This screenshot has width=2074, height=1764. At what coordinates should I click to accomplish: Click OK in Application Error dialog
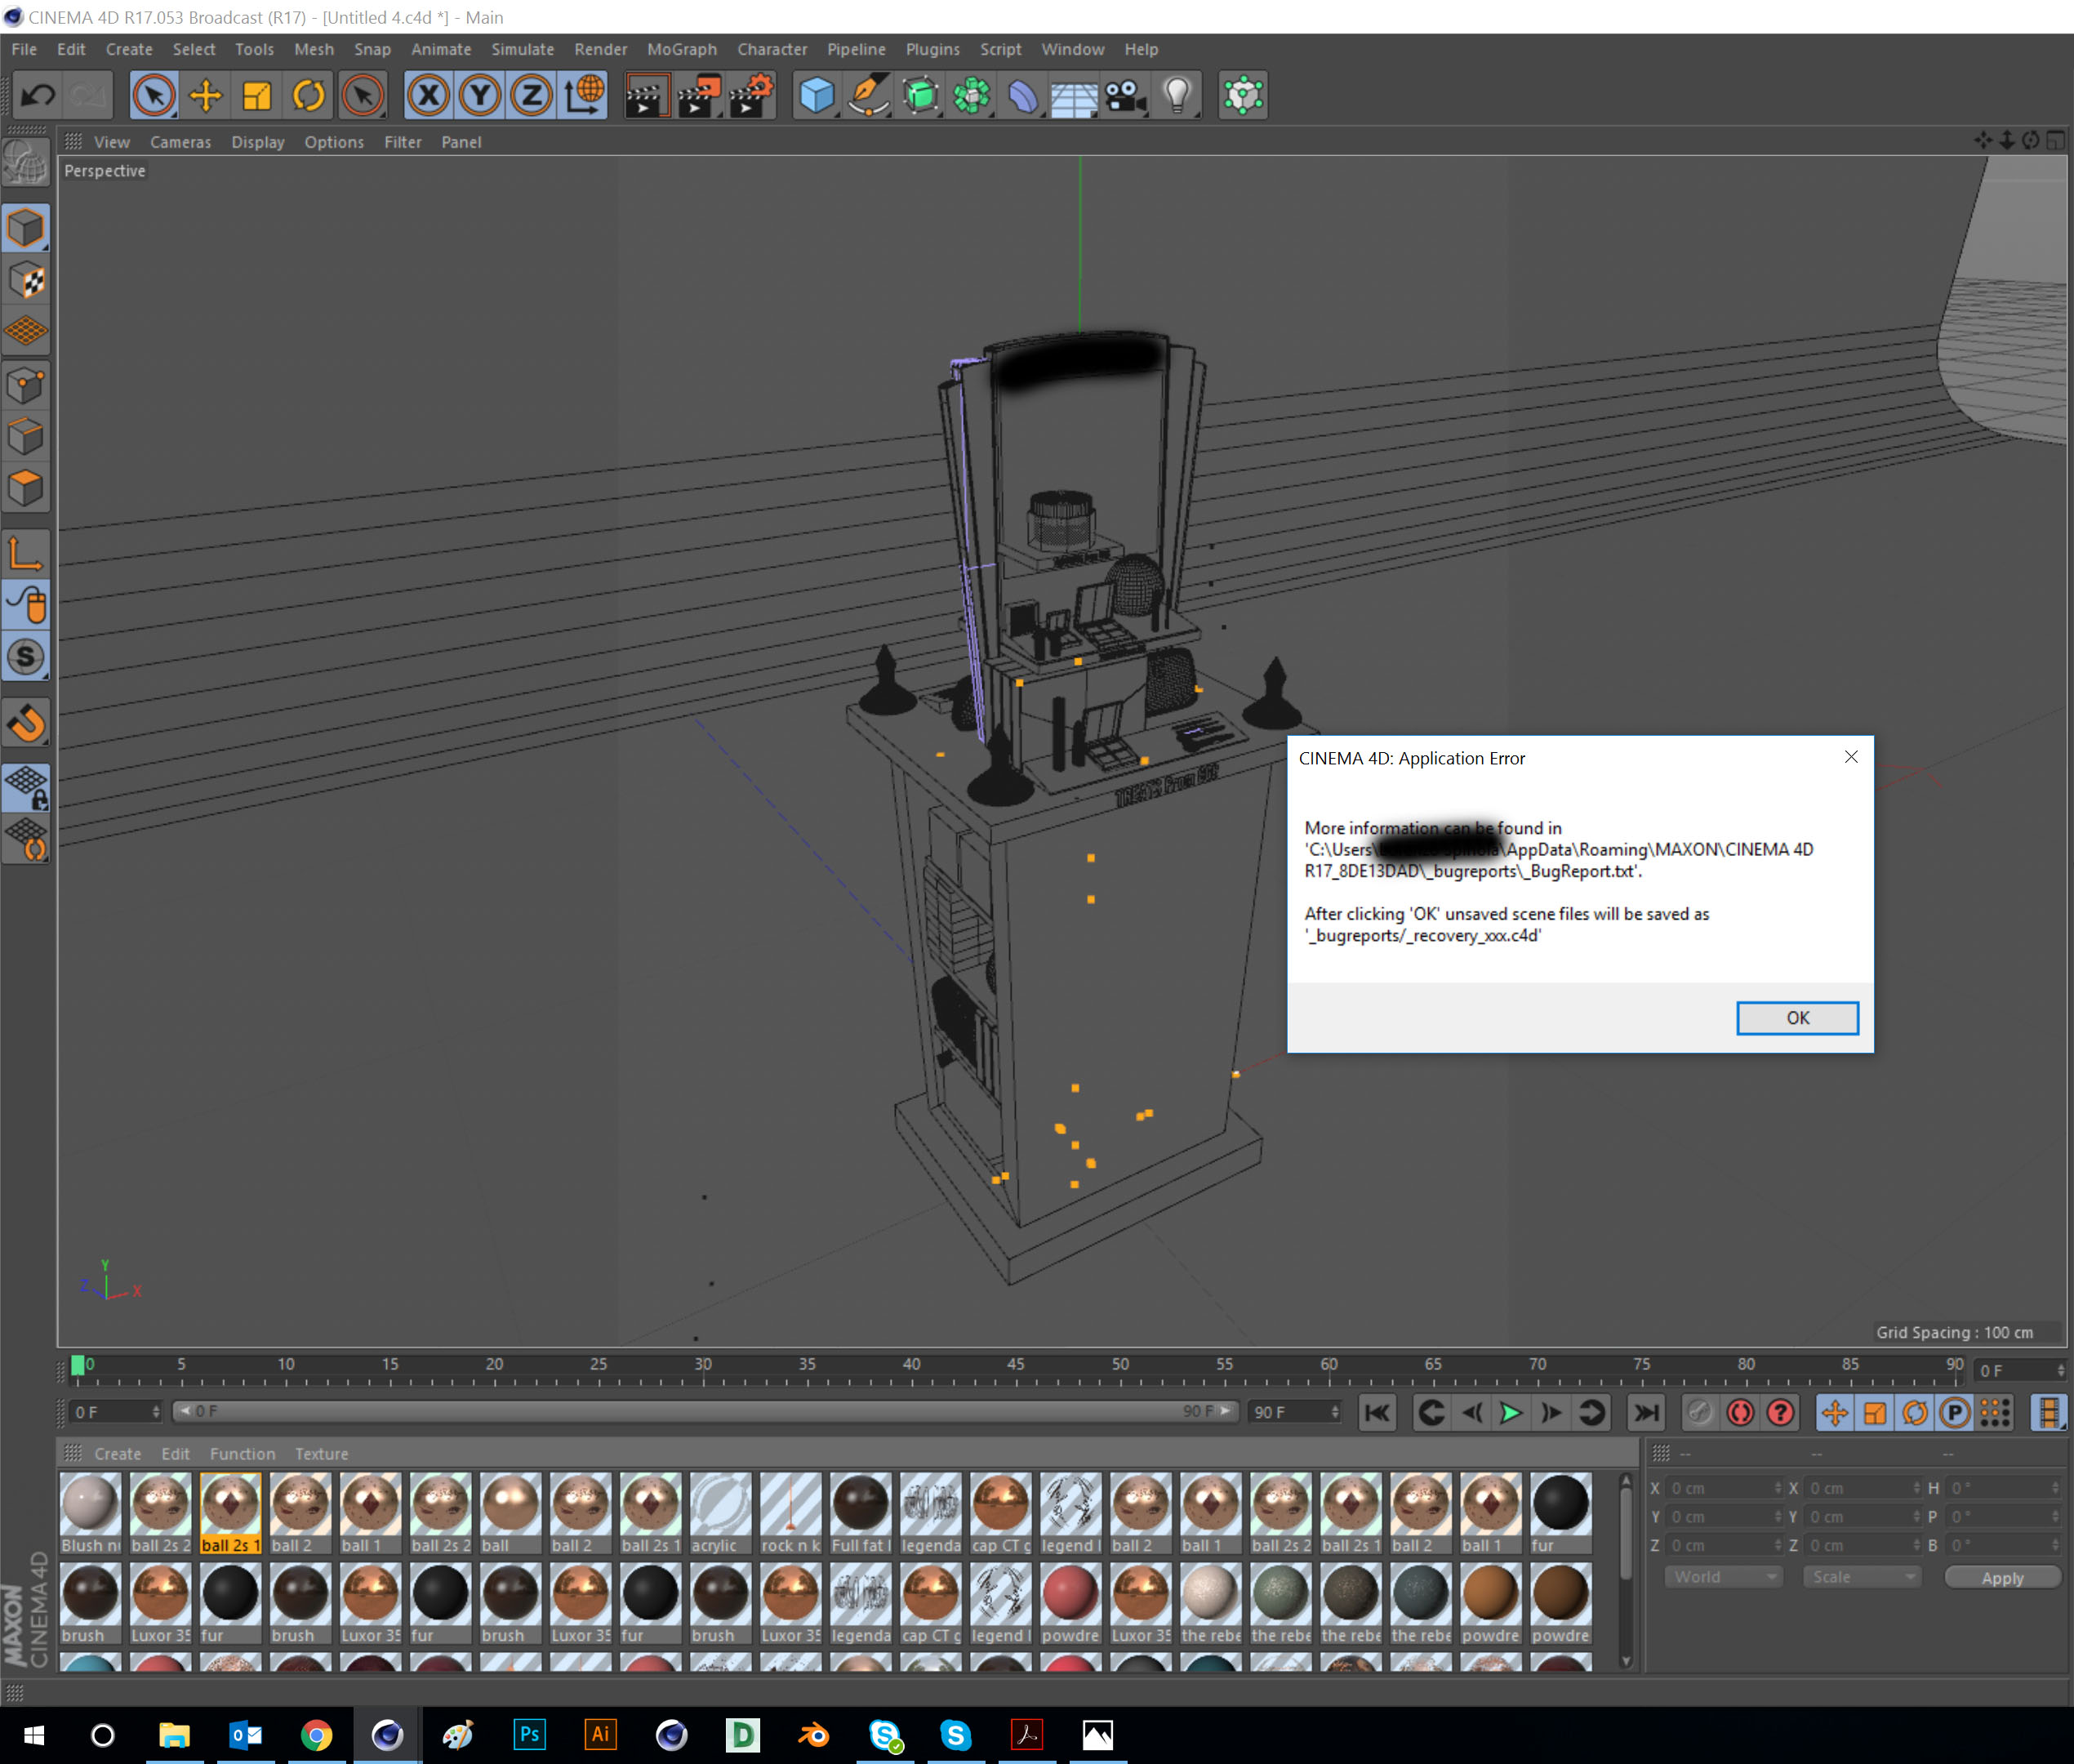(1796, 1017)
